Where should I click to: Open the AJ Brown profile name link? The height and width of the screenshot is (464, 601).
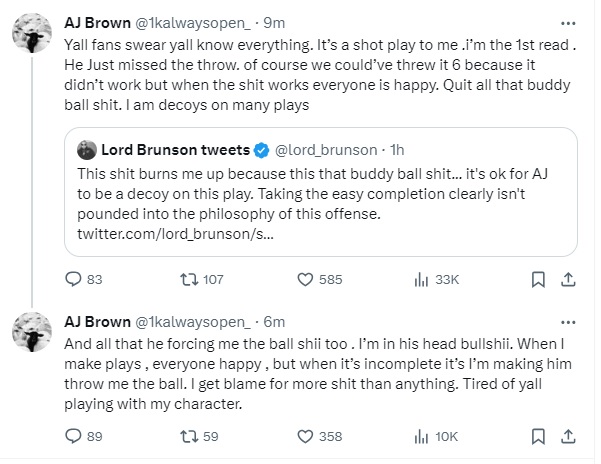click(x=97, y=25)
